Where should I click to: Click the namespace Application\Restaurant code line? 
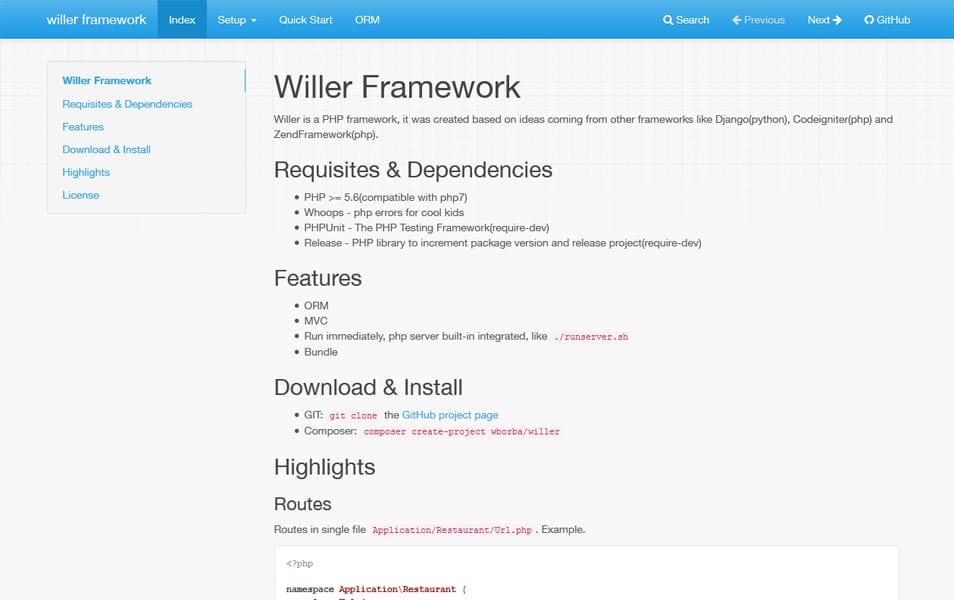[x=376, y=589]
